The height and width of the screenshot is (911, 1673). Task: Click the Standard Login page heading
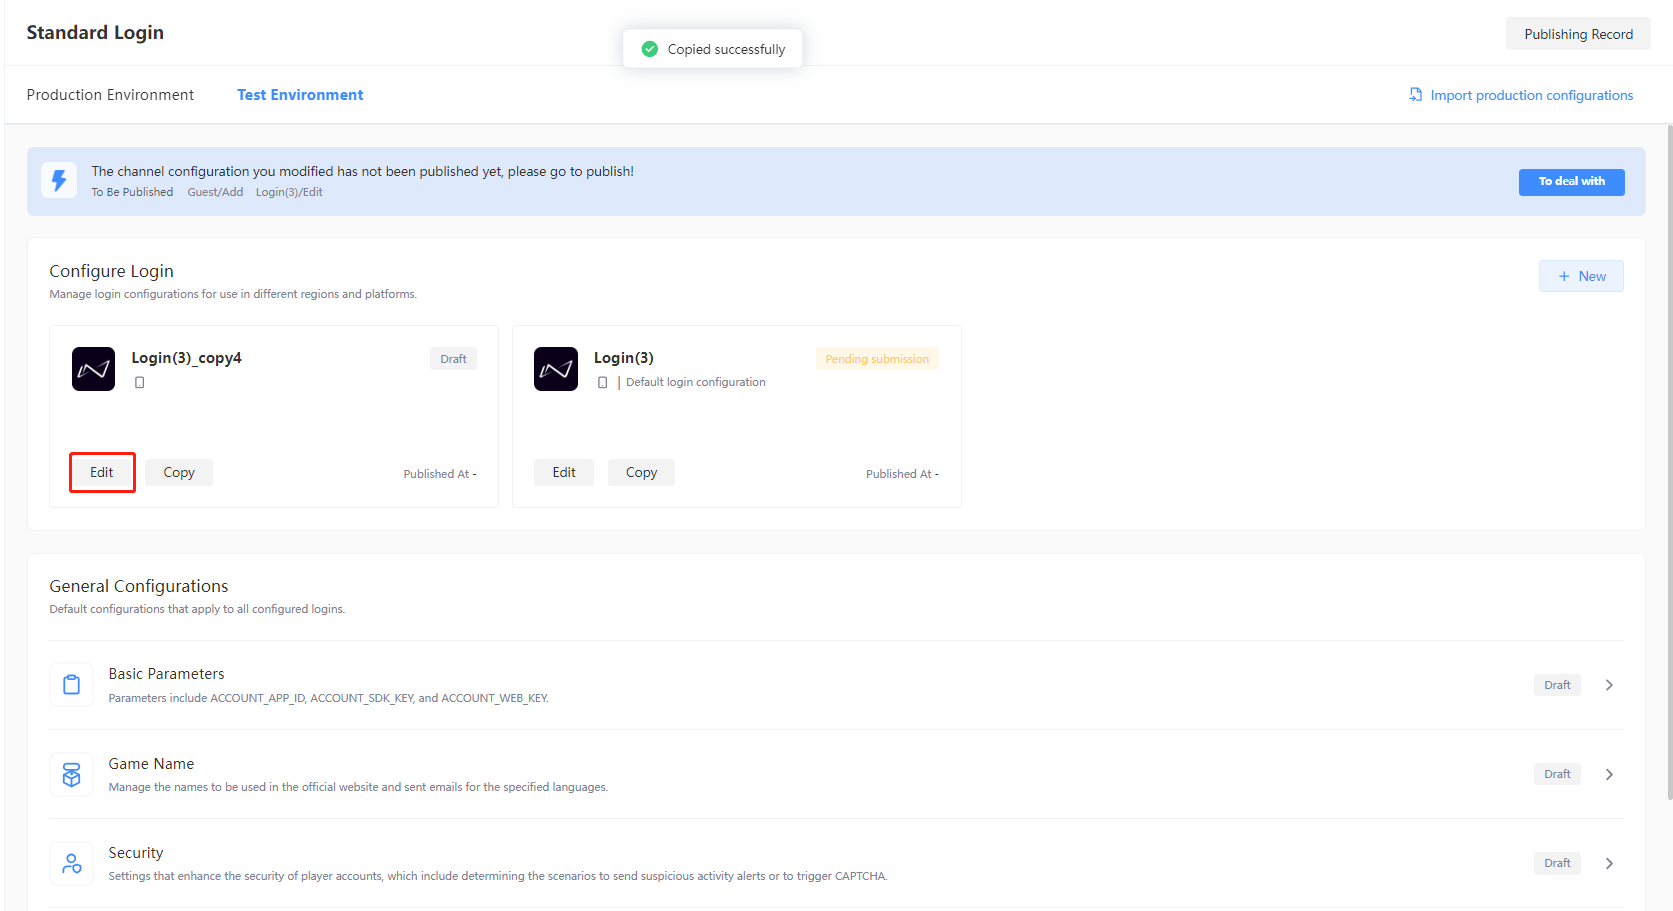pos(95,32)
